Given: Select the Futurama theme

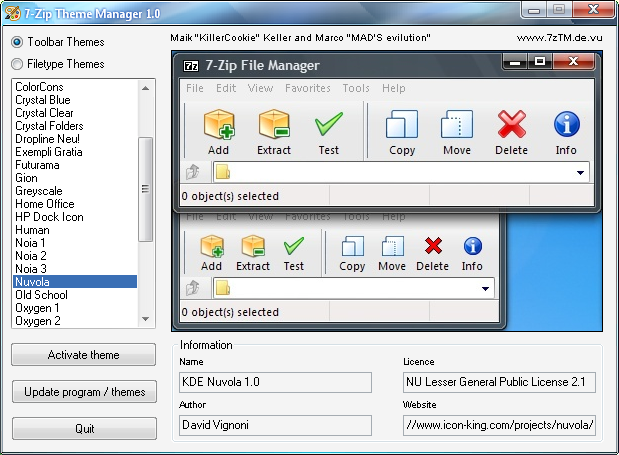Looking at the screenshot, I should (x=75, y=165).
